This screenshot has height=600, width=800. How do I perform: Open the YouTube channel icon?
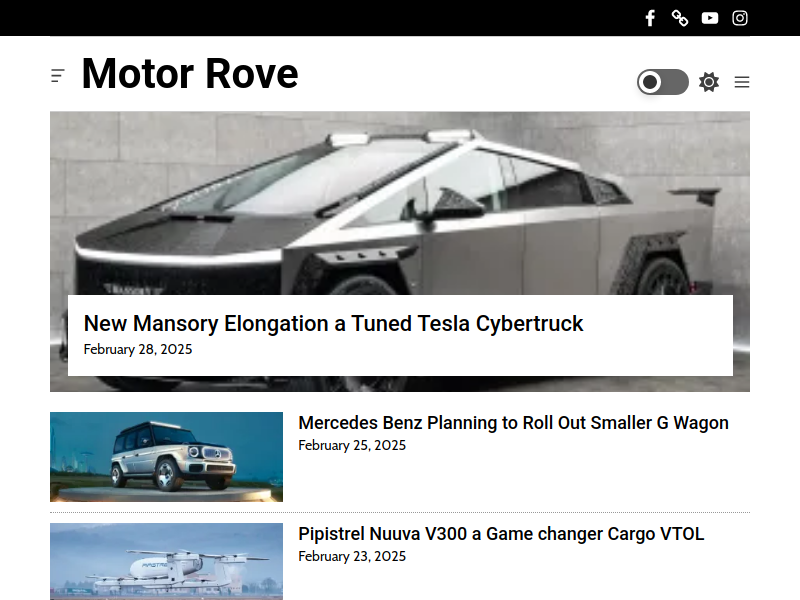click(710, 18)
